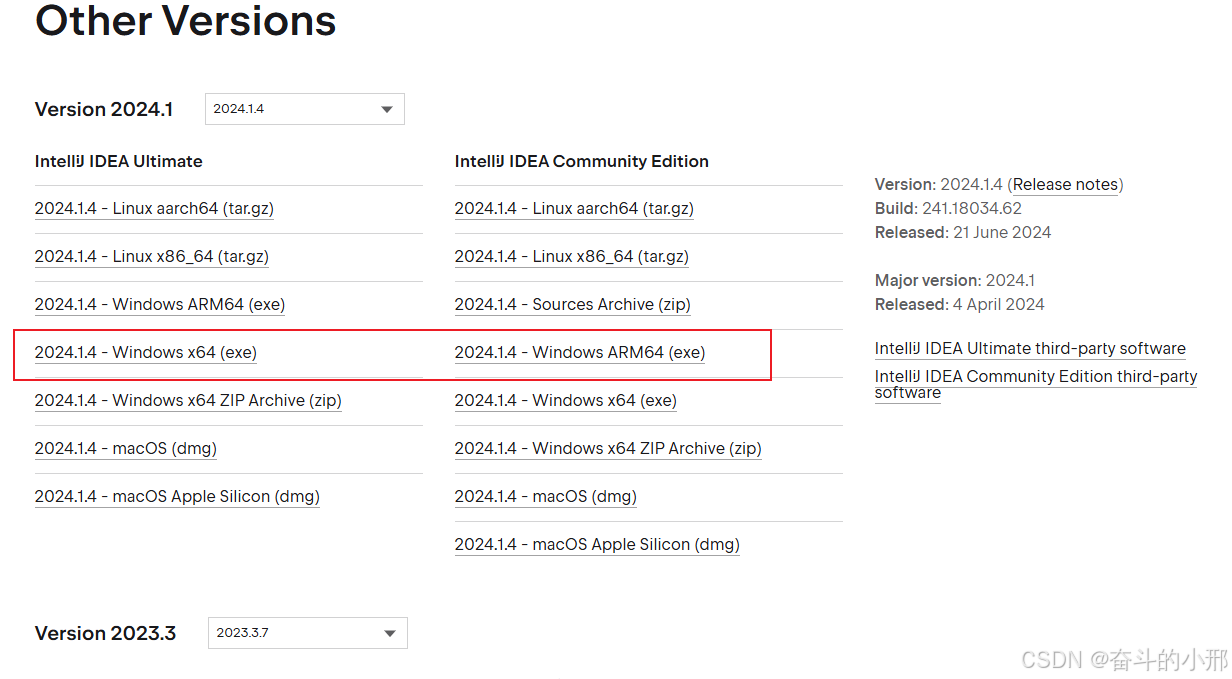This screenshot has height=679, width=1232.
Task: Click the Released: 21 June 2024 text
Action: click(963, 233)
